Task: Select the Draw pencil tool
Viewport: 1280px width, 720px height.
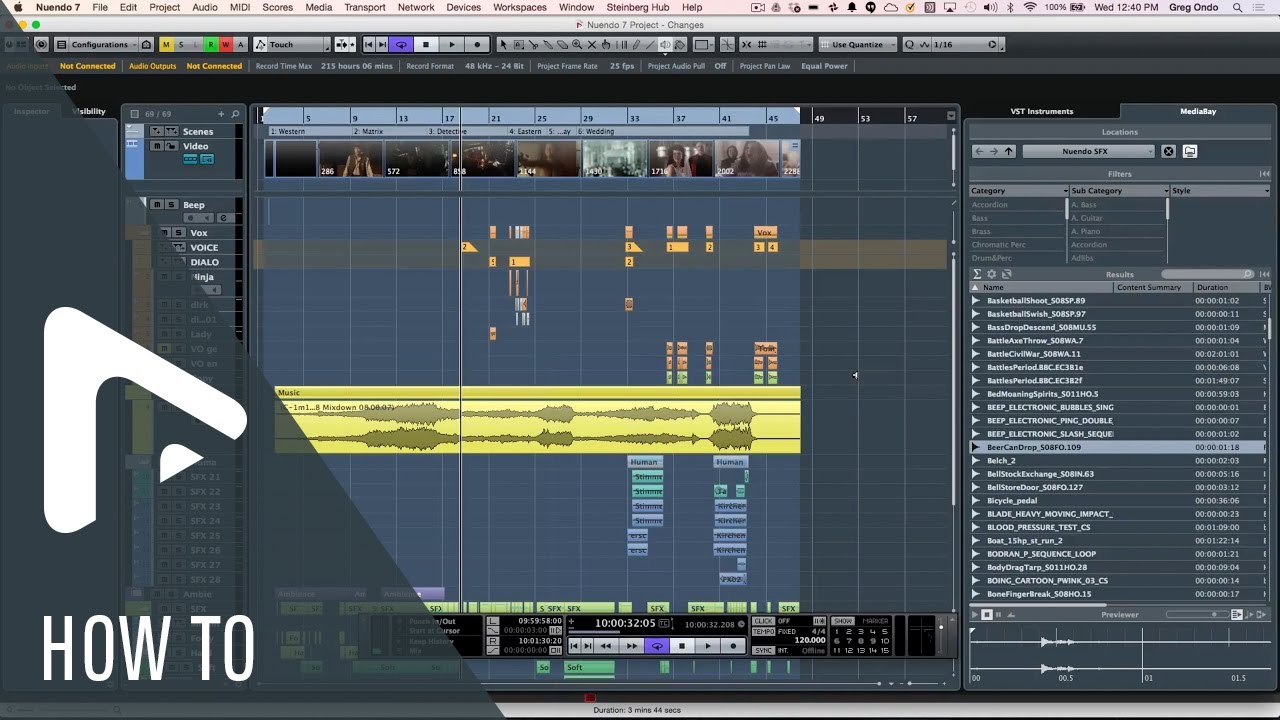Action: [636, 44]
